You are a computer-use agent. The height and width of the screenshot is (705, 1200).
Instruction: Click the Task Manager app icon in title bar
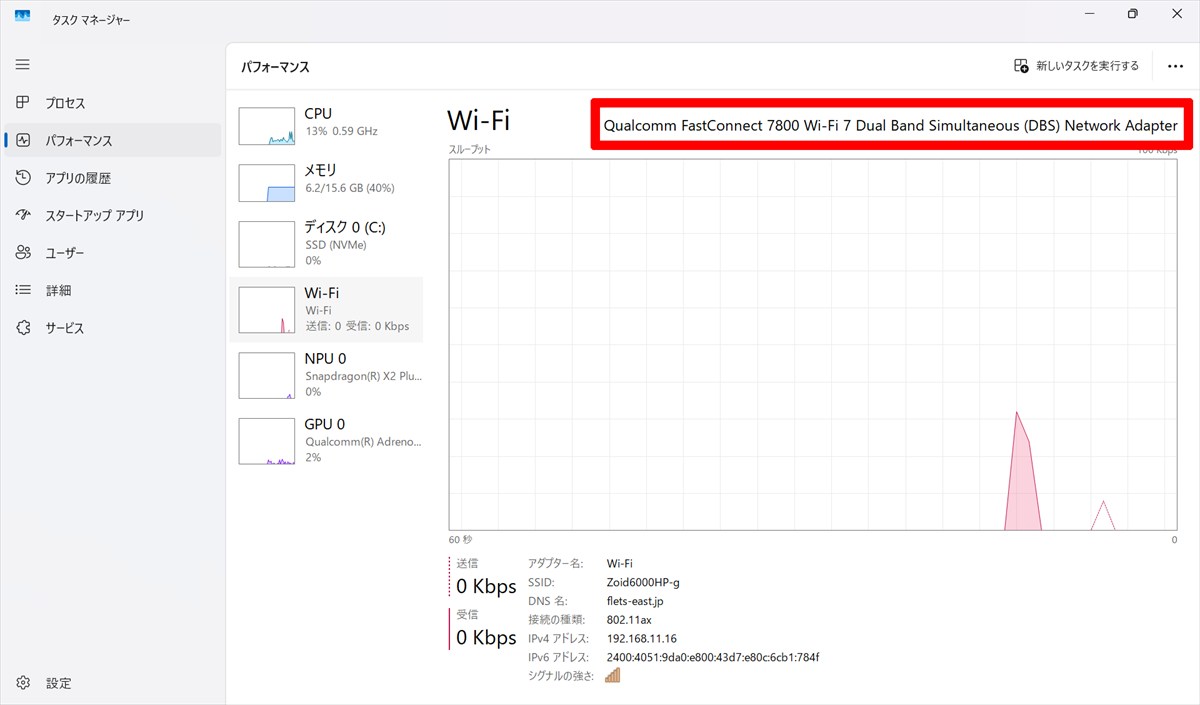pos(22,17)
